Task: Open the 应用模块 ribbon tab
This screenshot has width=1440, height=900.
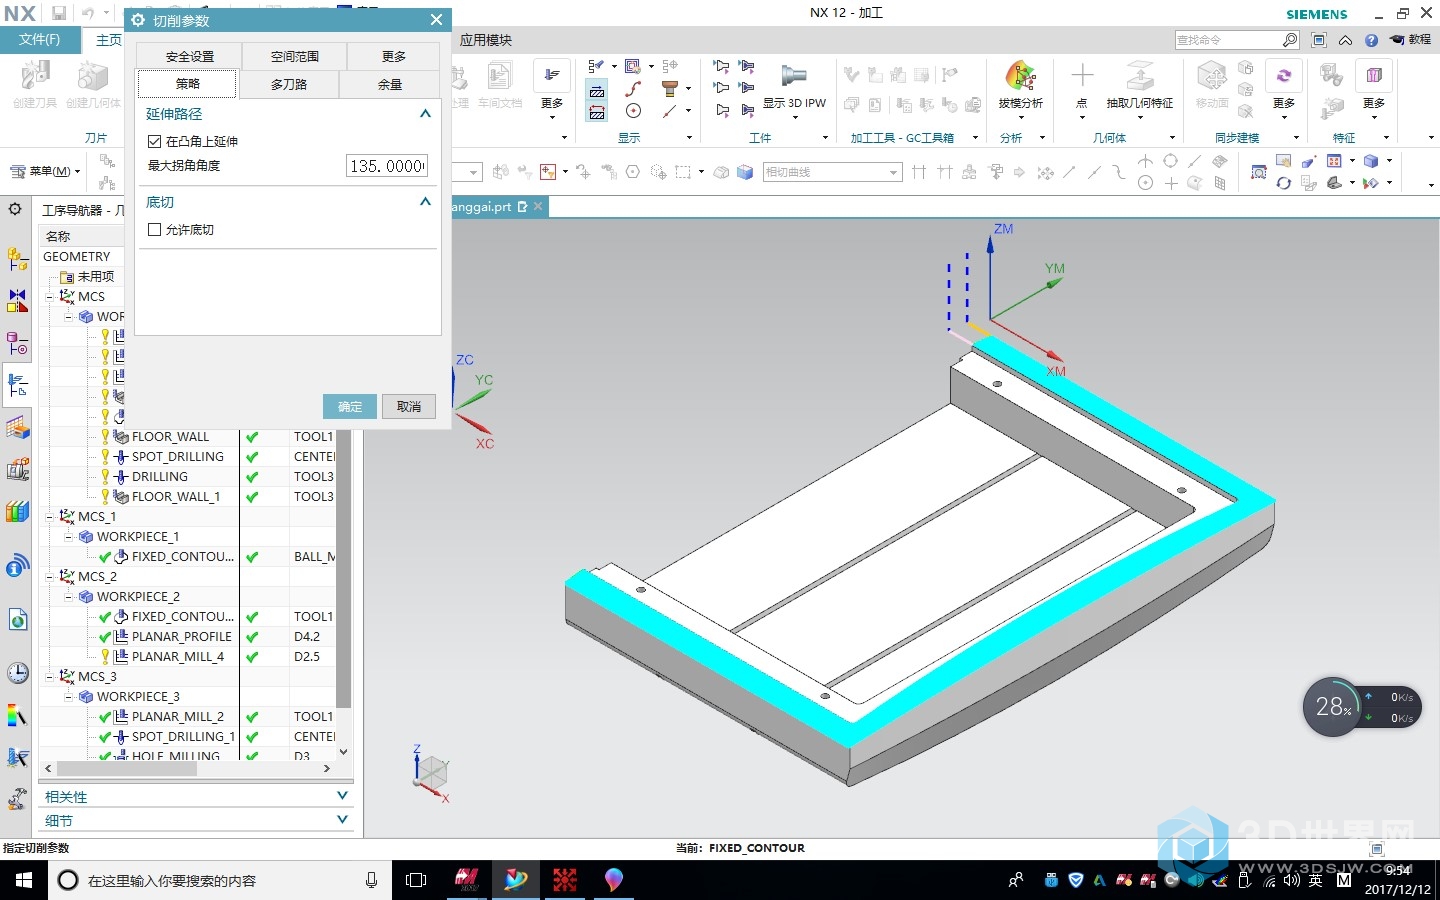Action: (x=486, y=40)
